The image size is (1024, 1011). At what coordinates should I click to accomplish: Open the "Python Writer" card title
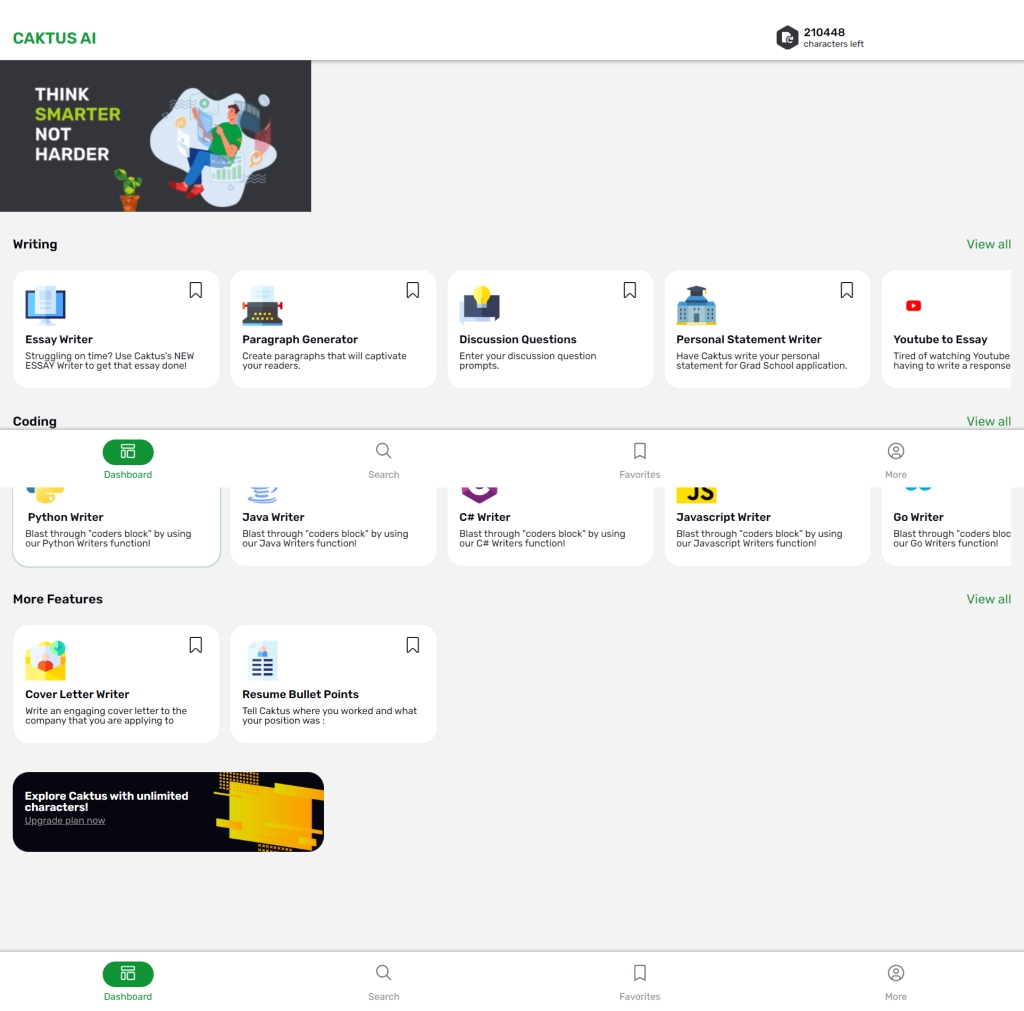(x=65, y=517)
